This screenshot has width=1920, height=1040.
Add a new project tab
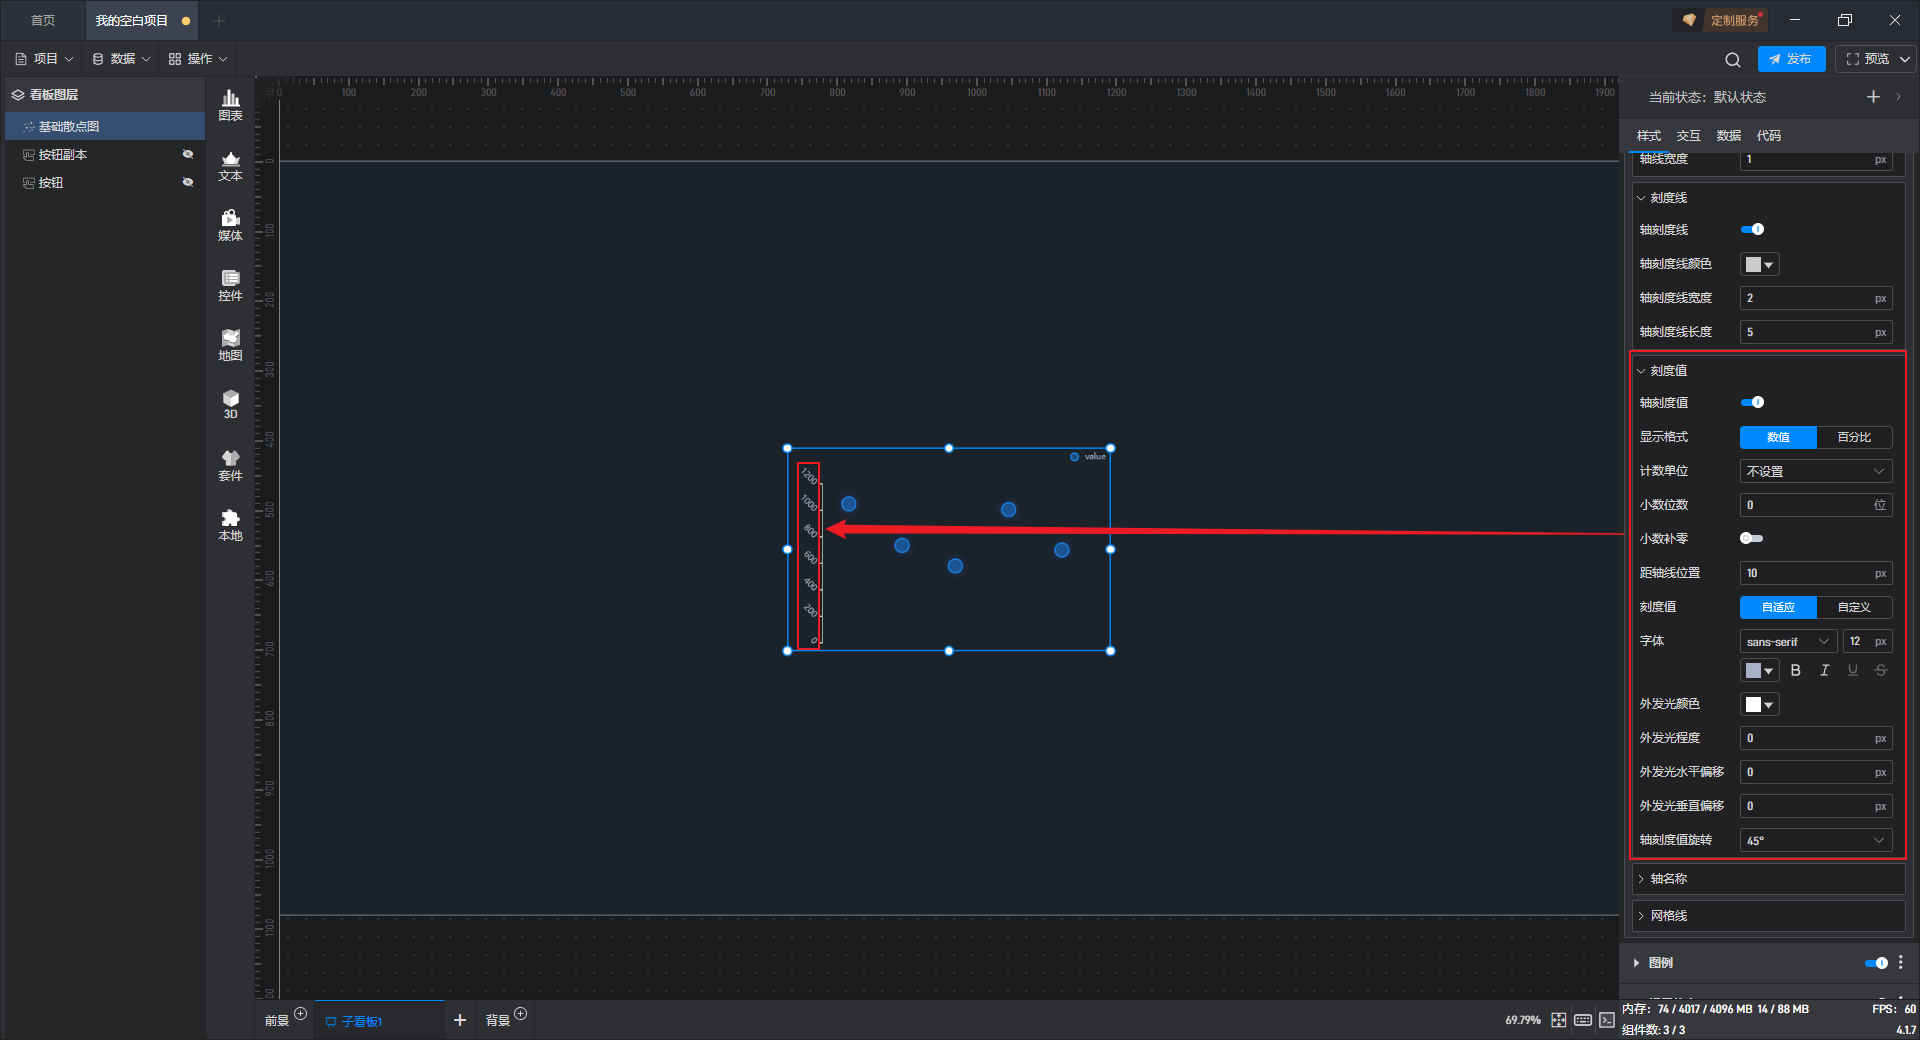(219, 21)
